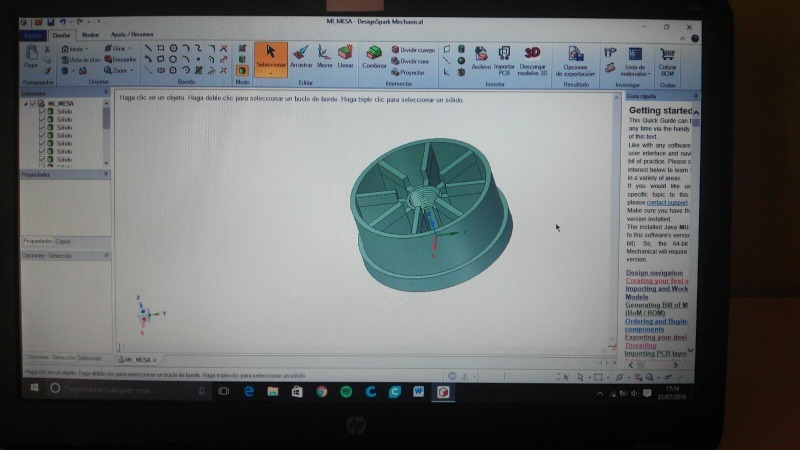
Task: Switch to the Mostrar ribbon tab
Action: pos(90,35)
